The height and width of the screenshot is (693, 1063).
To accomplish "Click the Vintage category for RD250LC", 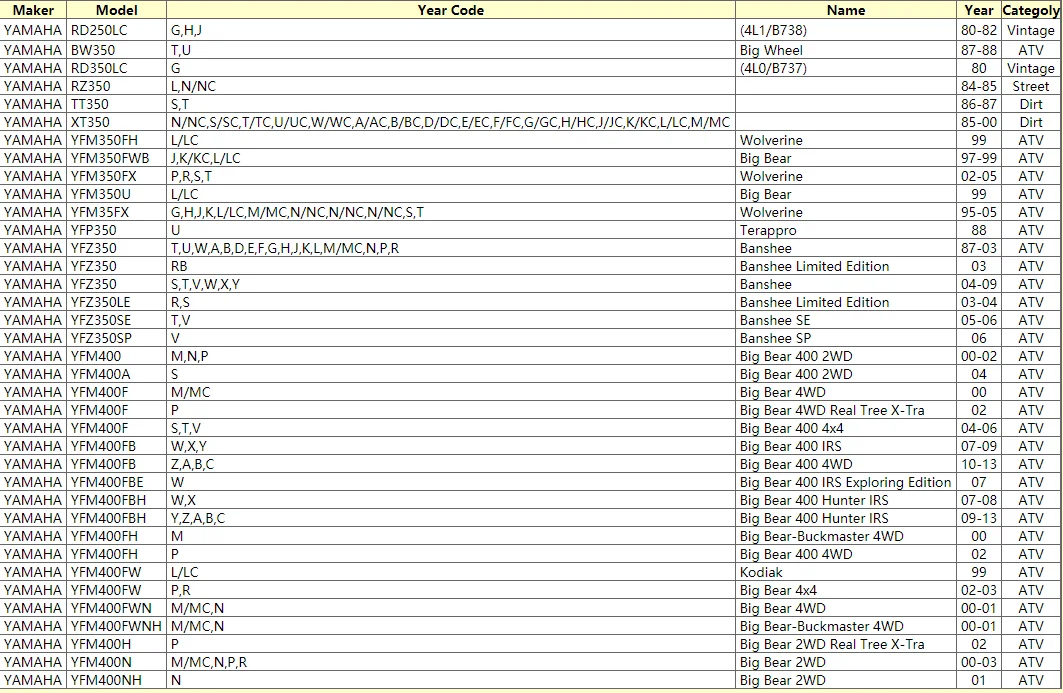I will point(1030,31).
